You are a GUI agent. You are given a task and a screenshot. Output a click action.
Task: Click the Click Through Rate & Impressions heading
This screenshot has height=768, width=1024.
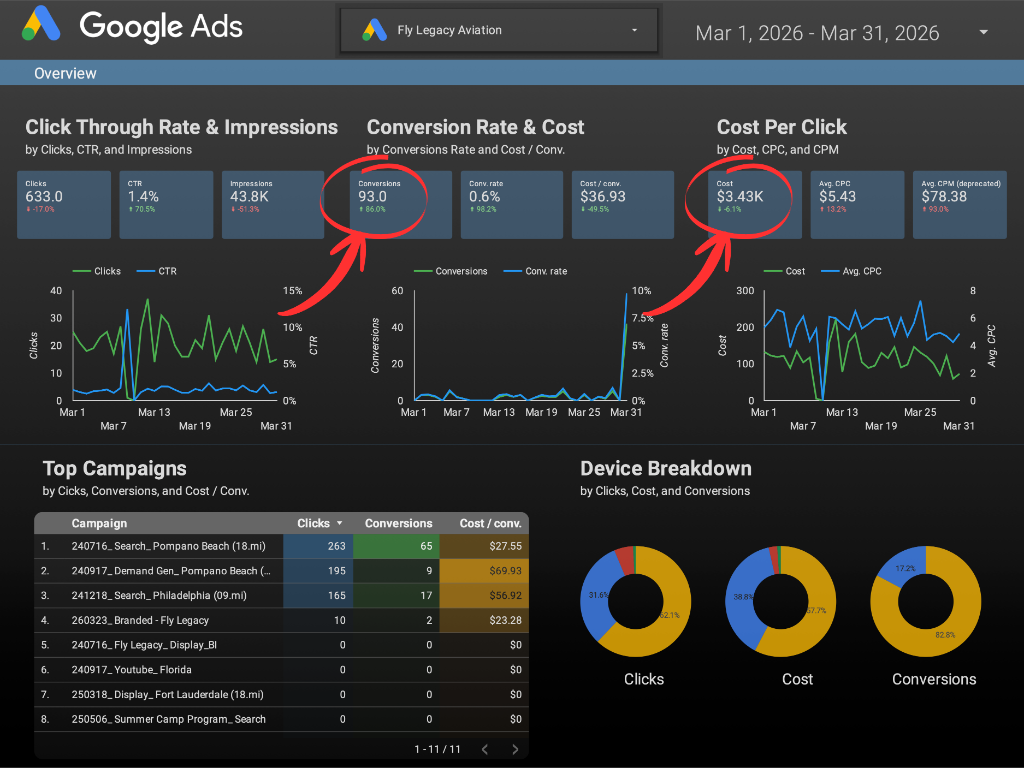point(182,127)
